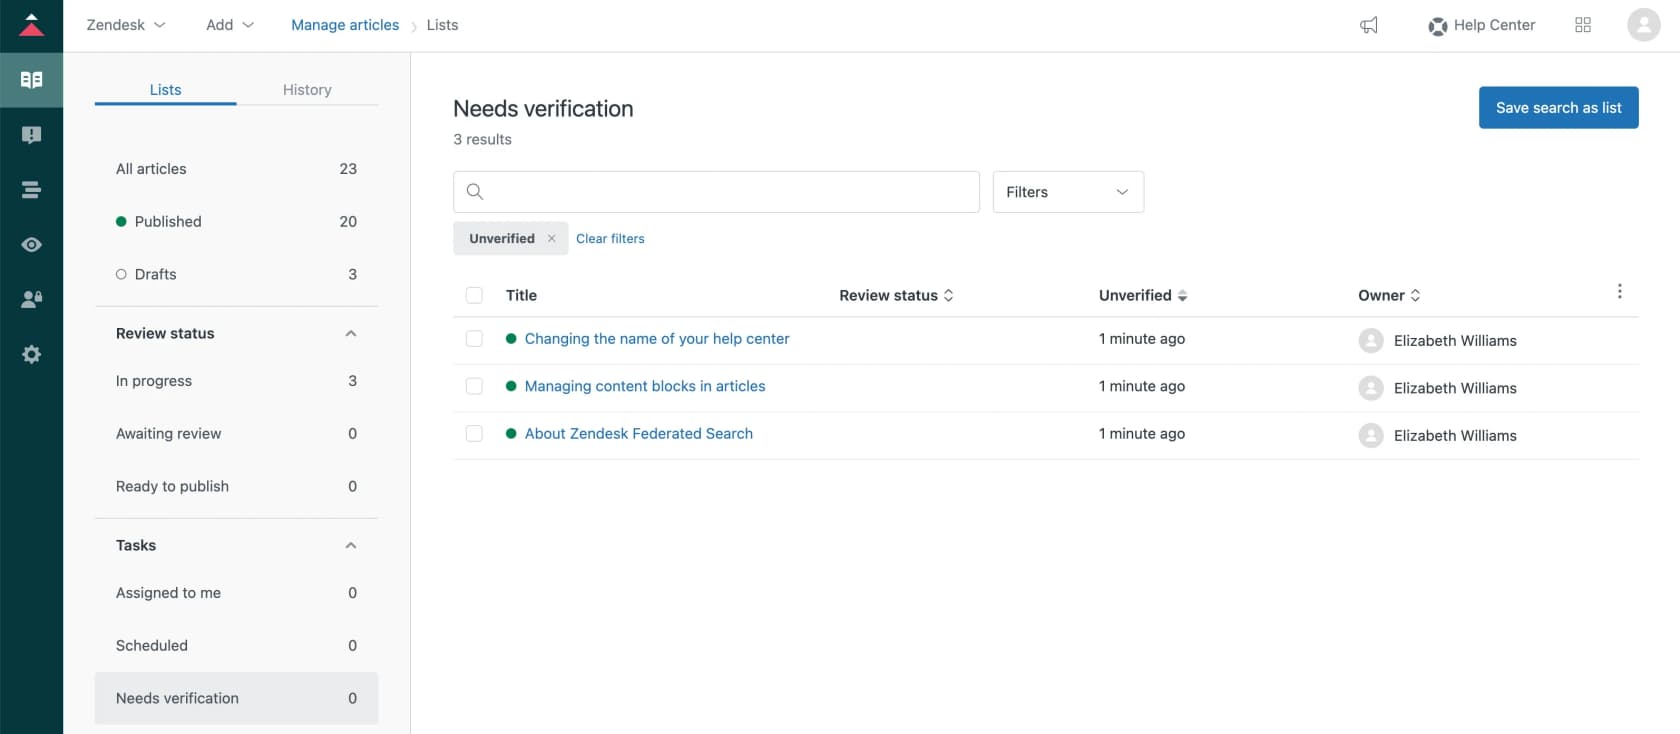1680x734 pixels.
Task: Open the Filters dropdown
Action: (1068, 192)
